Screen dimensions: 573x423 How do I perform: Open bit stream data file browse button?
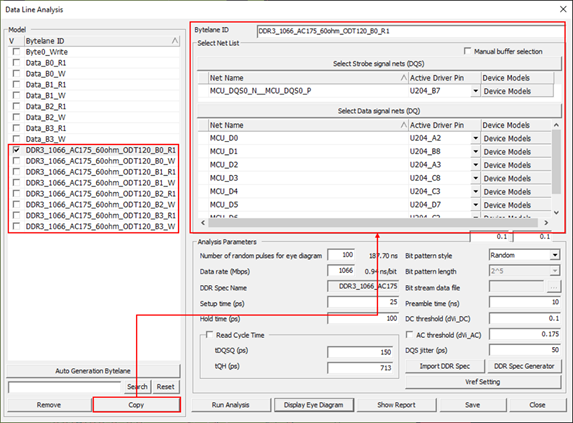pos(554,287)
